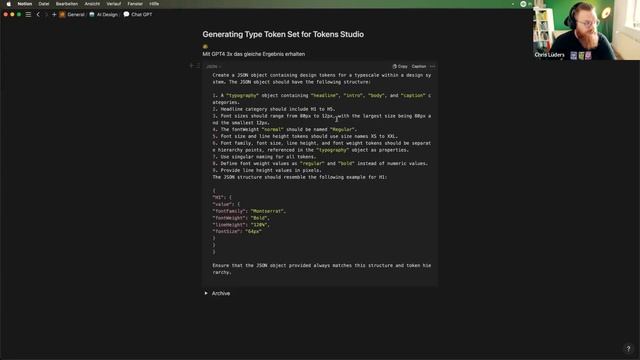Screen dimensions: 640x360
Task: Click the drag handle beside the code block
Action: coord(198,66)
